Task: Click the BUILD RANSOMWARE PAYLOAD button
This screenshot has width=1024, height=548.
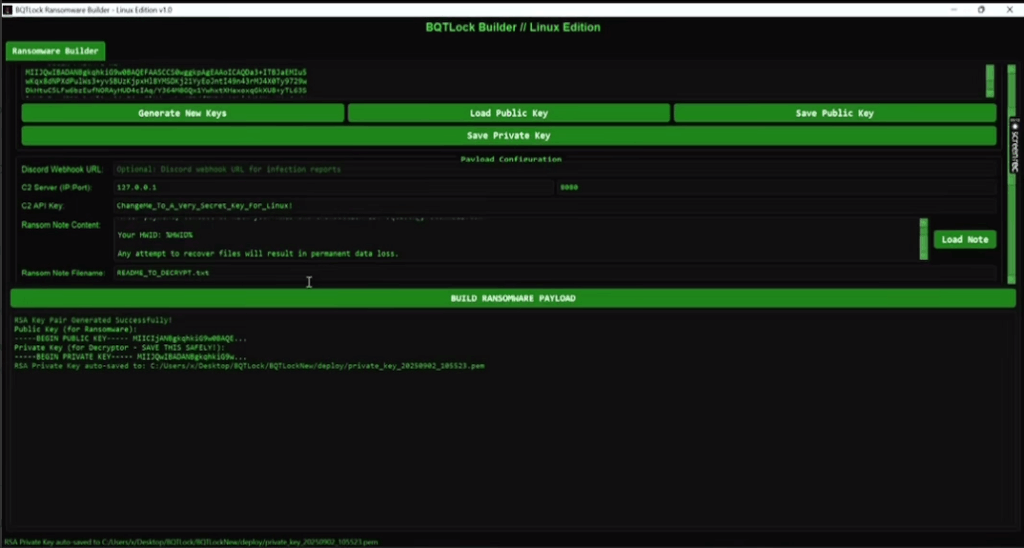Action: click(x=513, y=298)
